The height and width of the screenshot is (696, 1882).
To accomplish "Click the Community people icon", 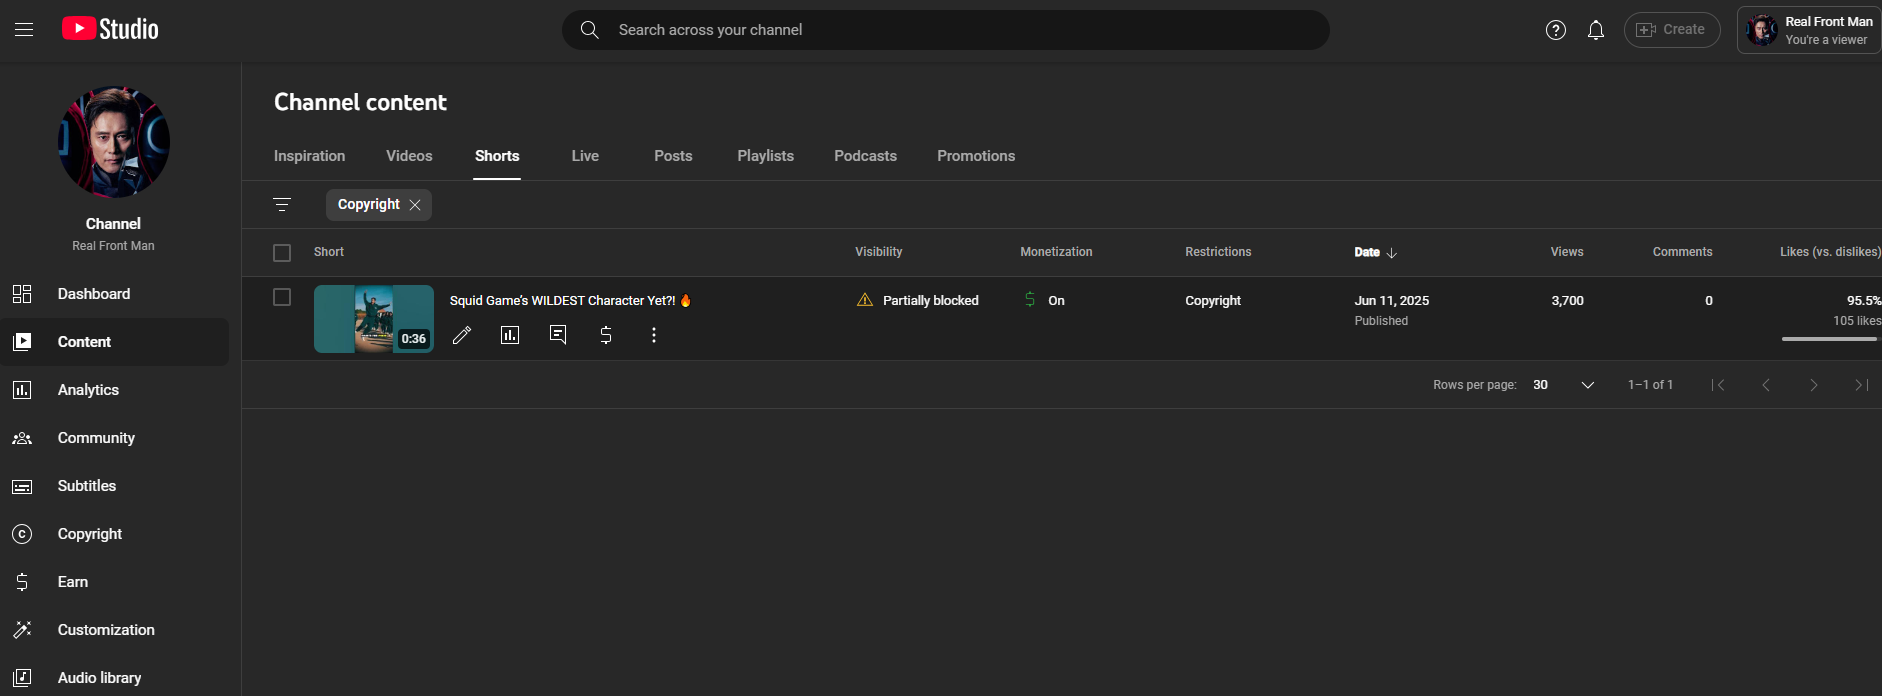I will point(22,438).
